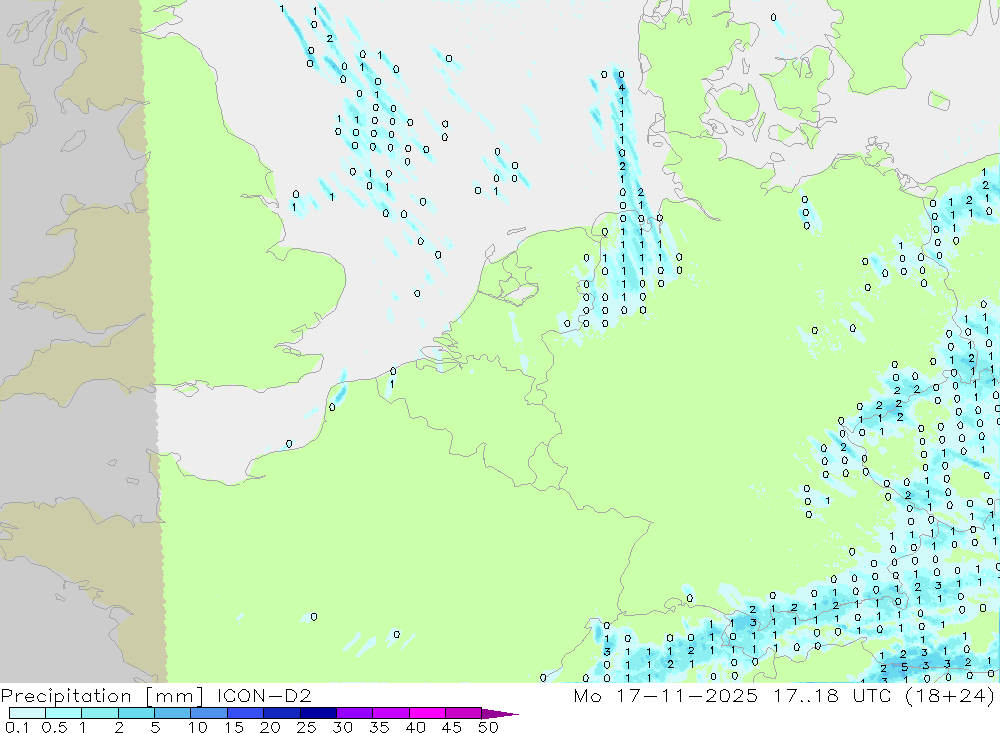
Task: Select the swatch between 45 and 50
Action: click(464, 713)
